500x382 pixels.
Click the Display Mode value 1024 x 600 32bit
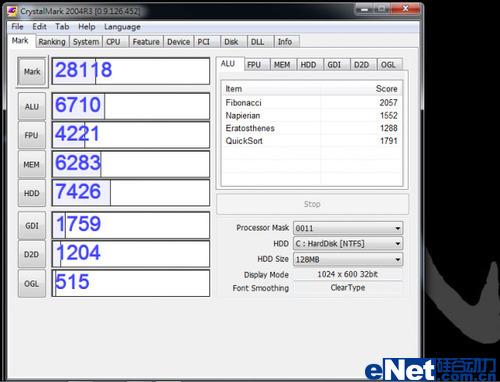tap(347, 274)
